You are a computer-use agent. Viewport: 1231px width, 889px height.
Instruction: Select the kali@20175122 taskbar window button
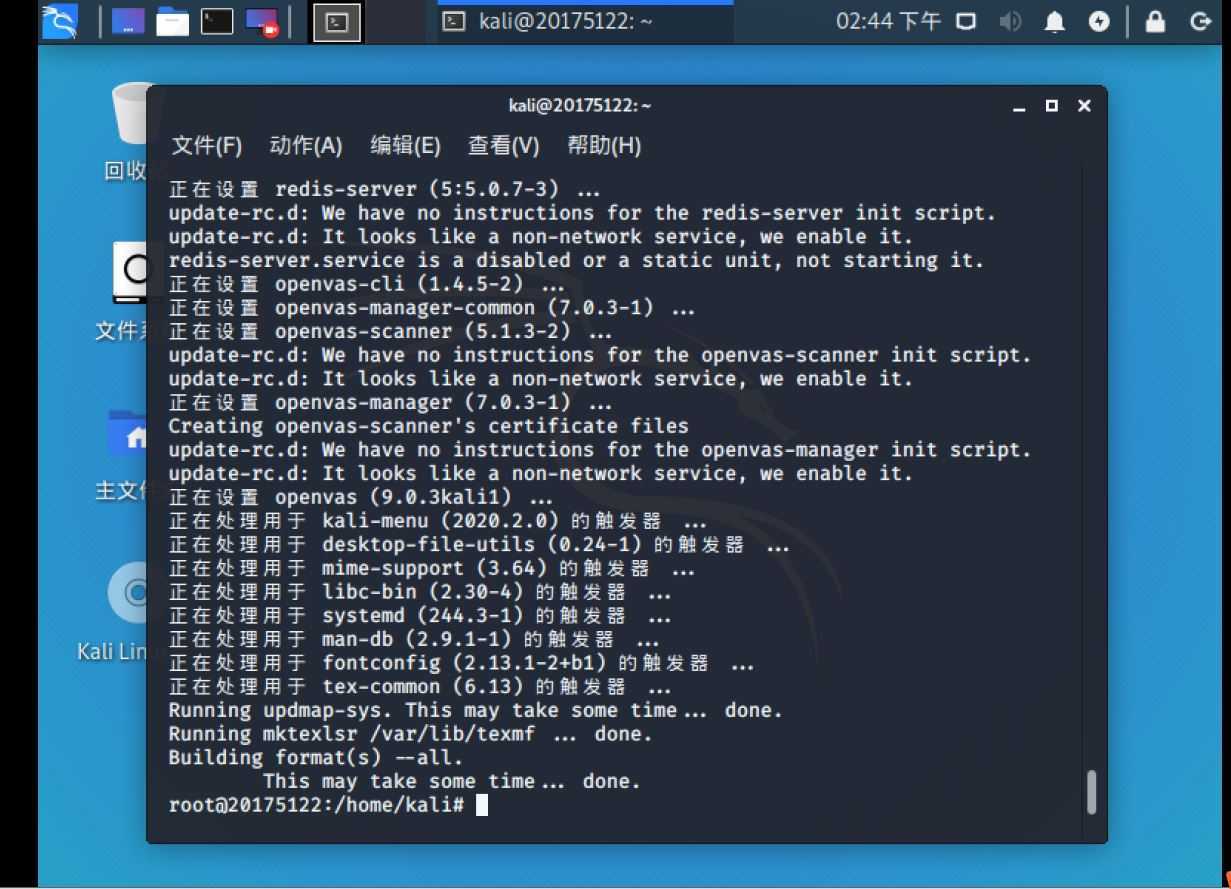(584, 21)
